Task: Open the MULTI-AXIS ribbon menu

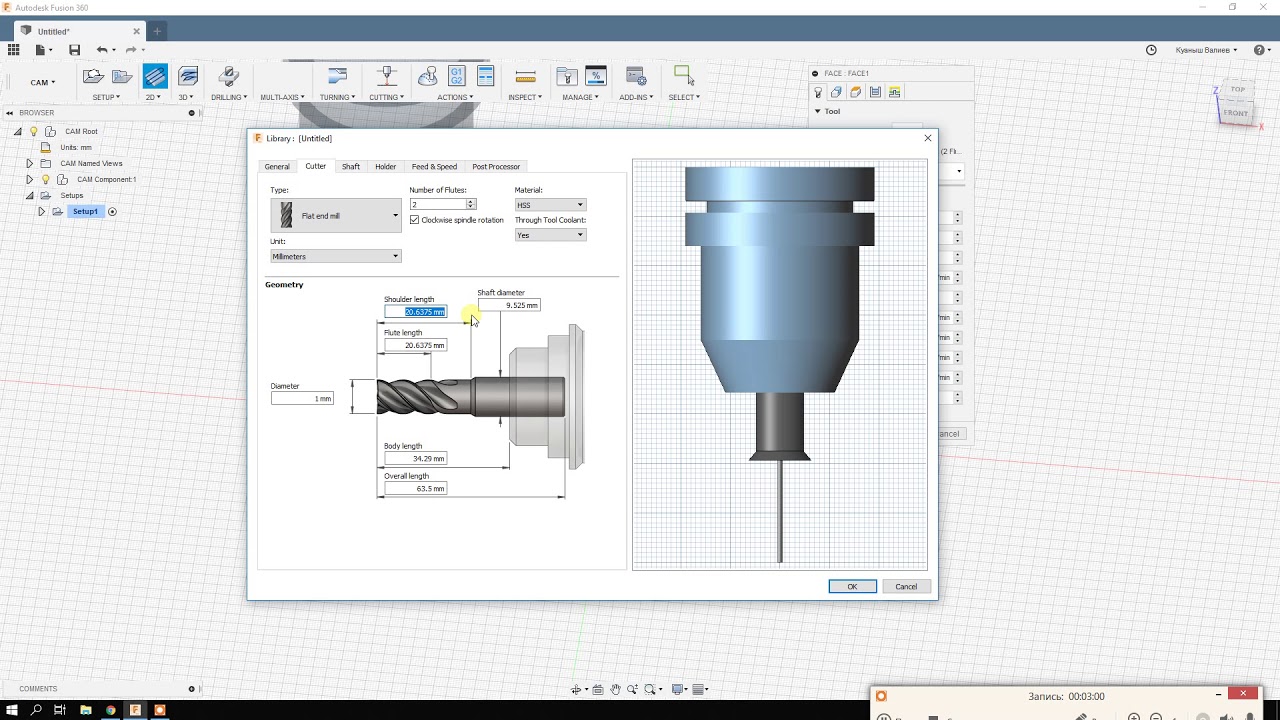Action: point(283,97)
